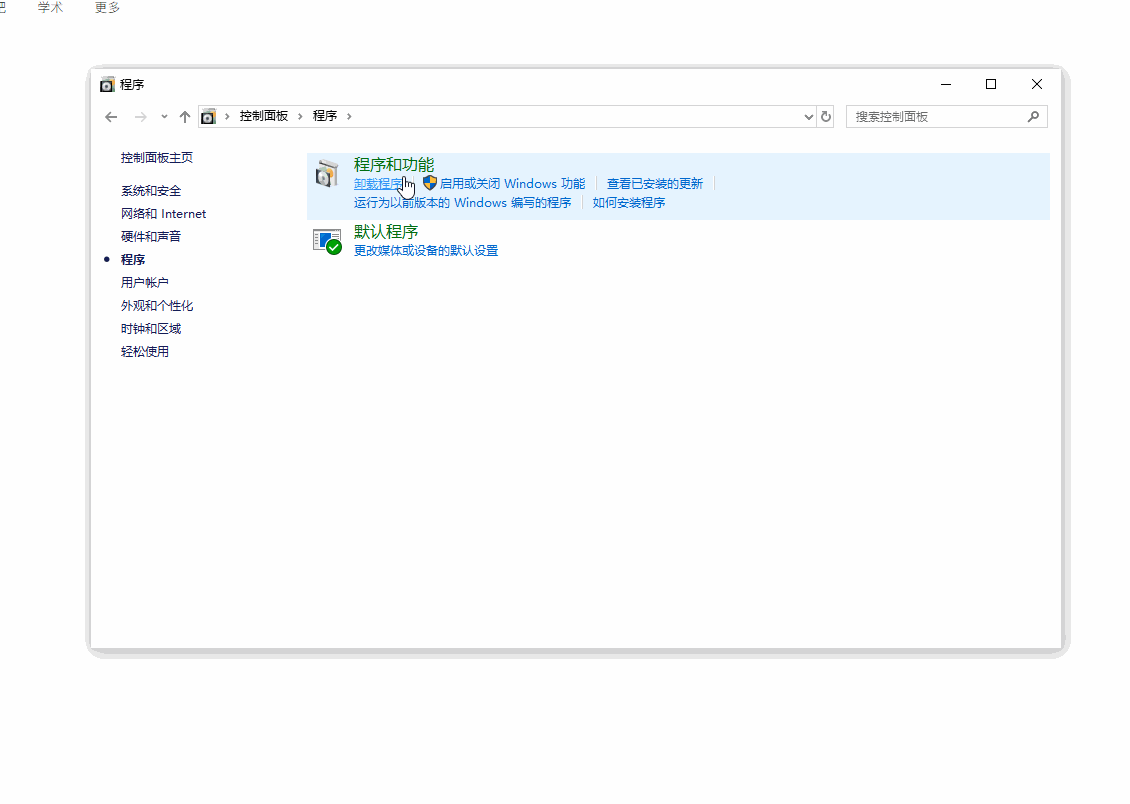
Task: Open 用户帐户 category
Action: coord(145,282)
